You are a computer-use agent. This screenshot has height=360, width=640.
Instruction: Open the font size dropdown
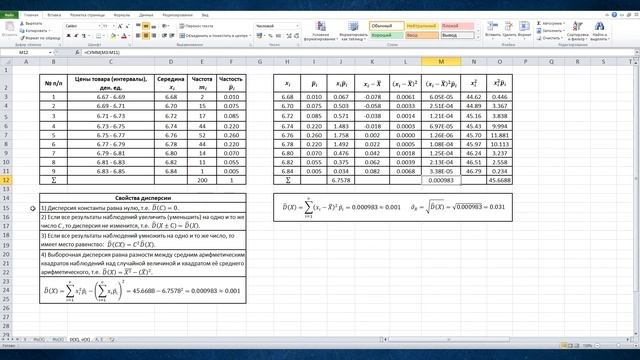click(113, 26)
